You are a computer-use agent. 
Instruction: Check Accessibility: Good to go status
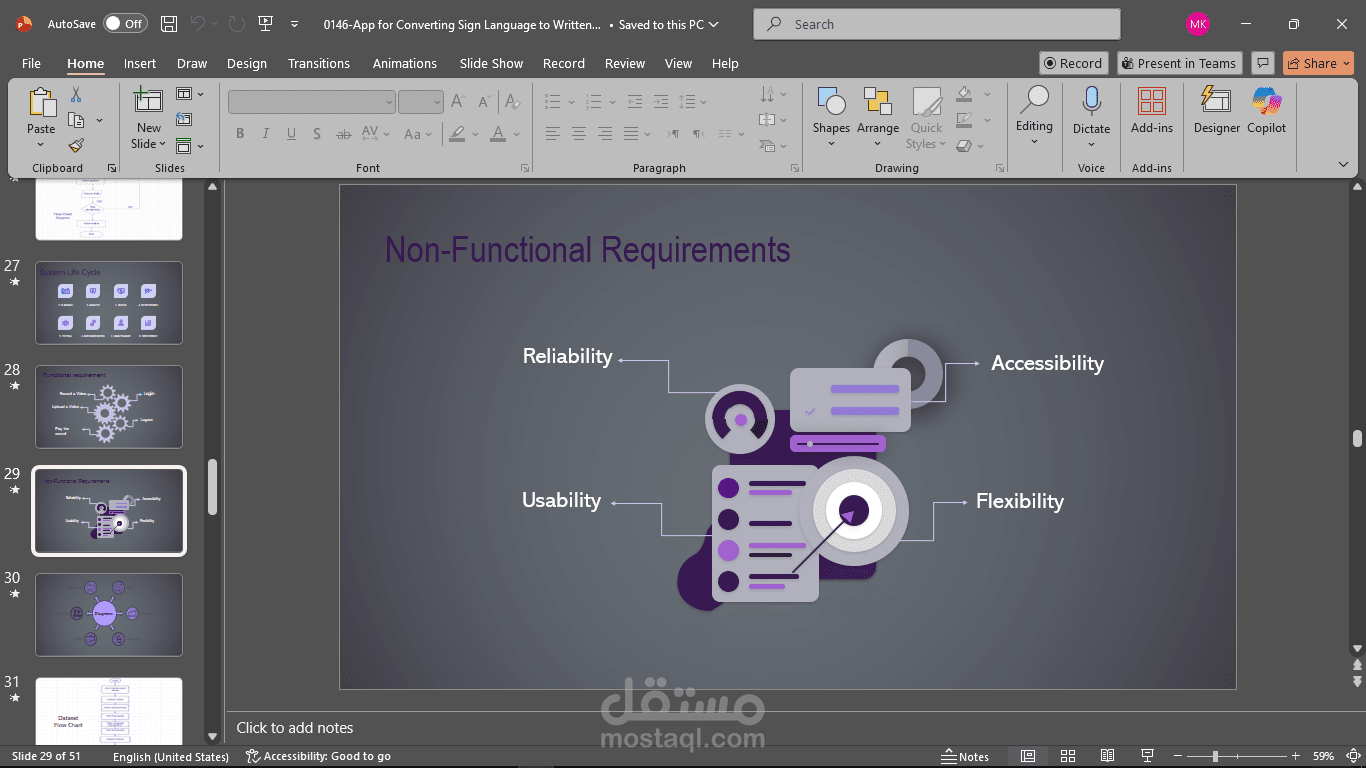(x=318, y=756)
